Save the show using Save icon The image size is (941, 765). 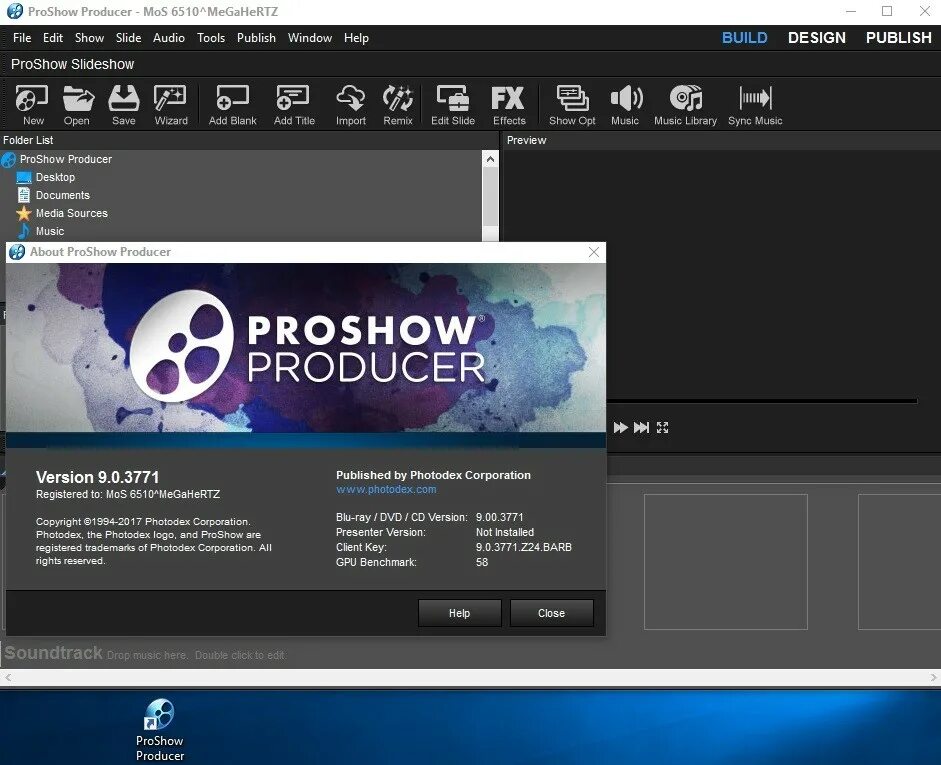(x=124, y=105)
